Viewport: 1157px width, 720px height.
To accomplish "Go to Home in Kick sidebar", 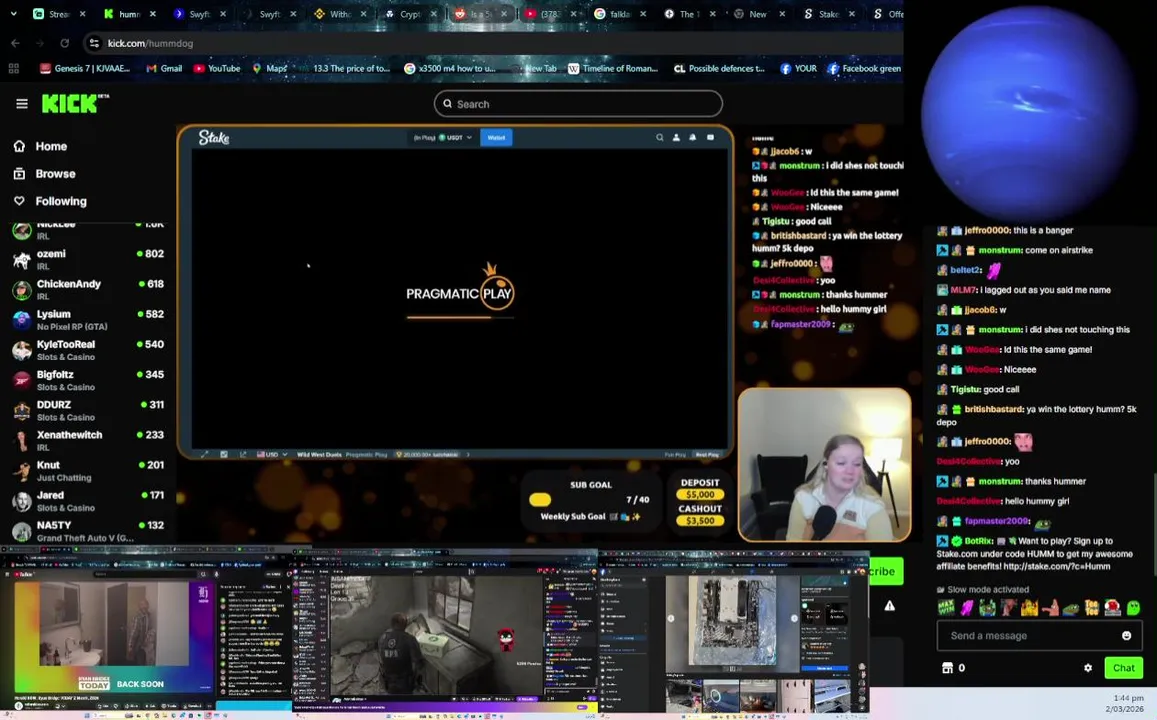I will [41, 146].
